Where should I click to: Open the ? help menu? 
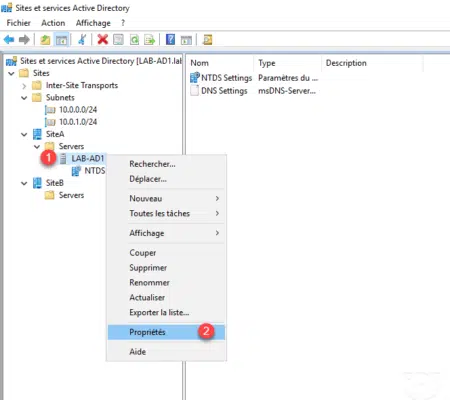(x=123, y=23)
